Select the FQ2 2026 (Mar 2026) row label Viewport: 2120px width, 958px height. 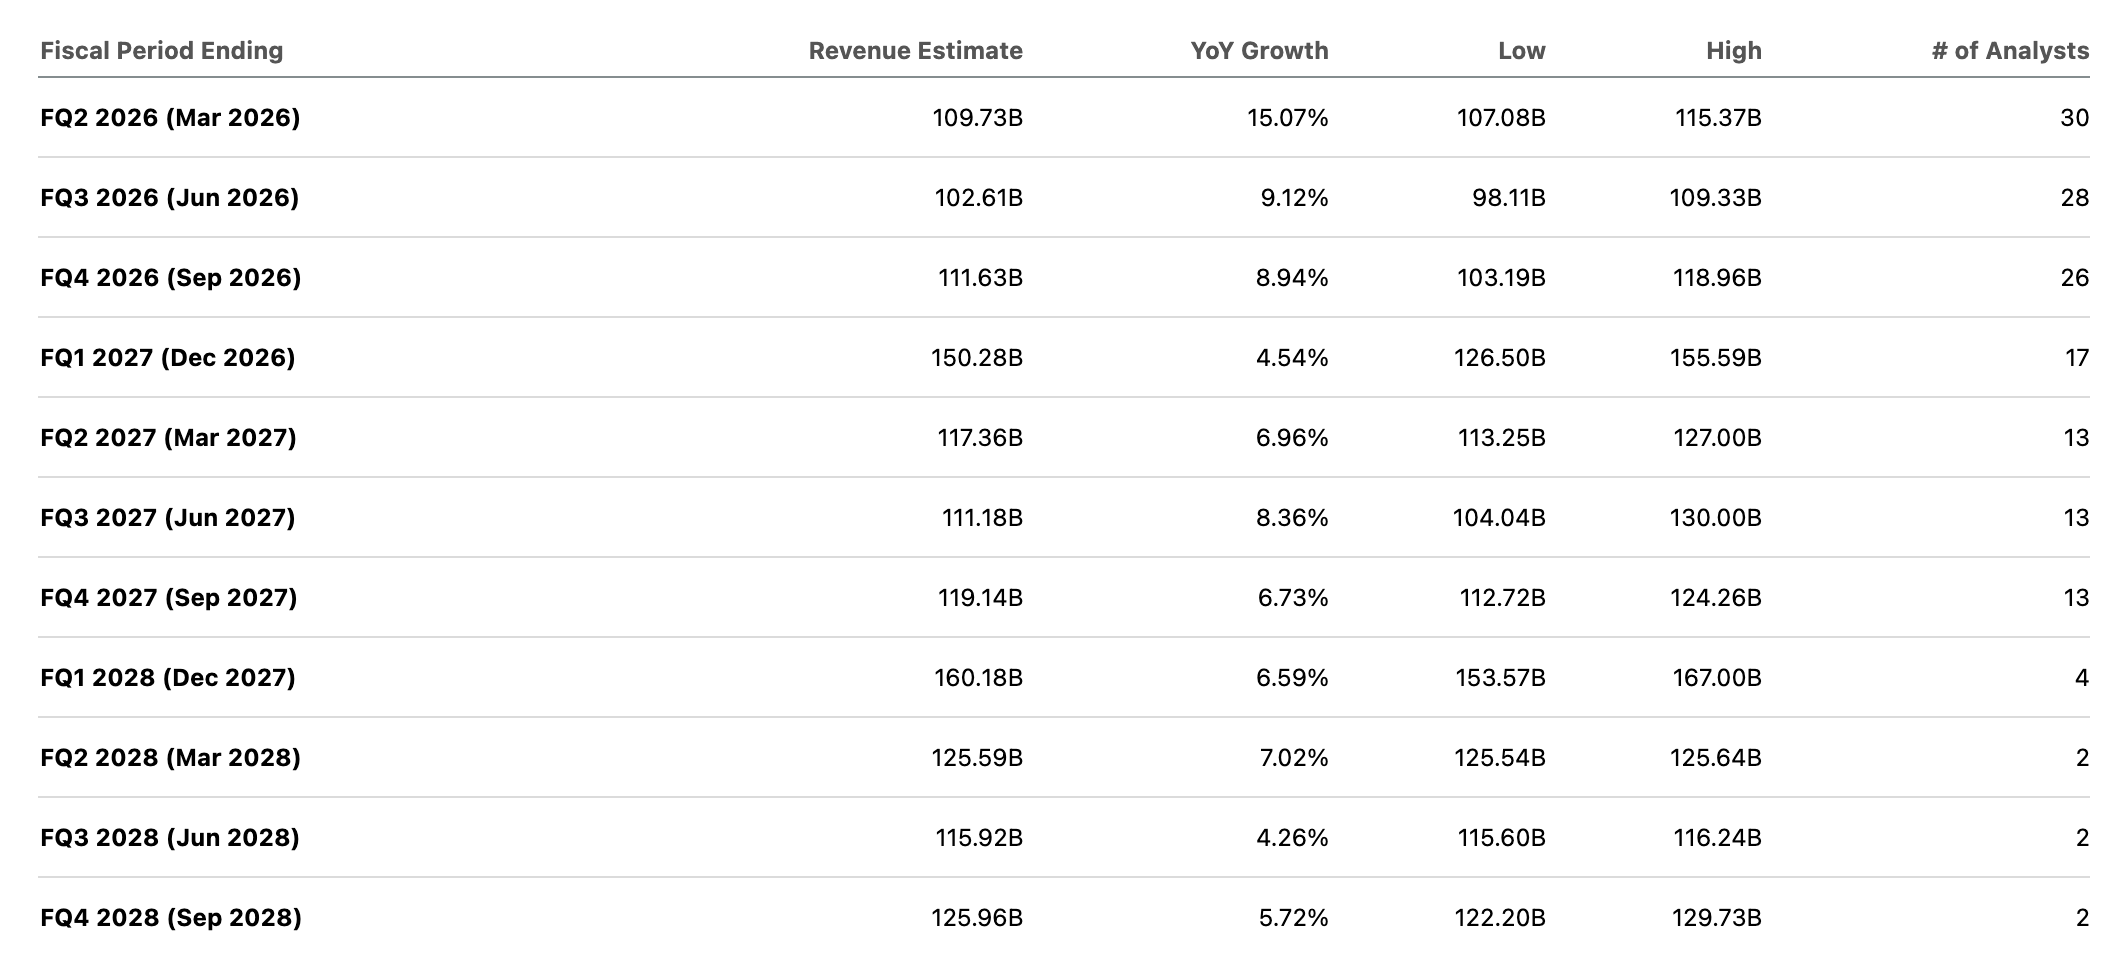[170, 118]
